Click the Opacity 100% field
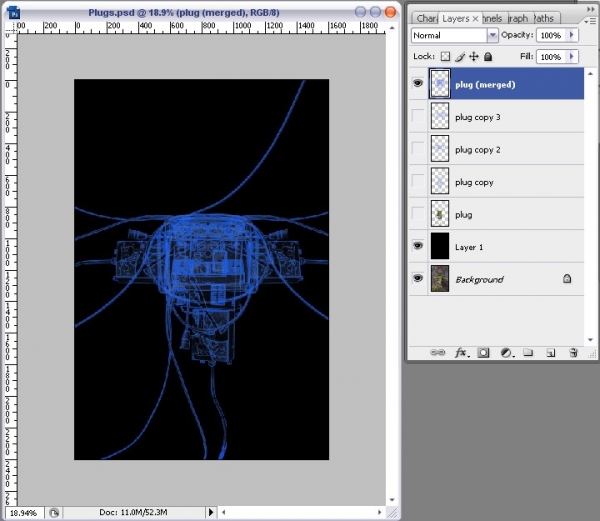 tap(551, 35)
